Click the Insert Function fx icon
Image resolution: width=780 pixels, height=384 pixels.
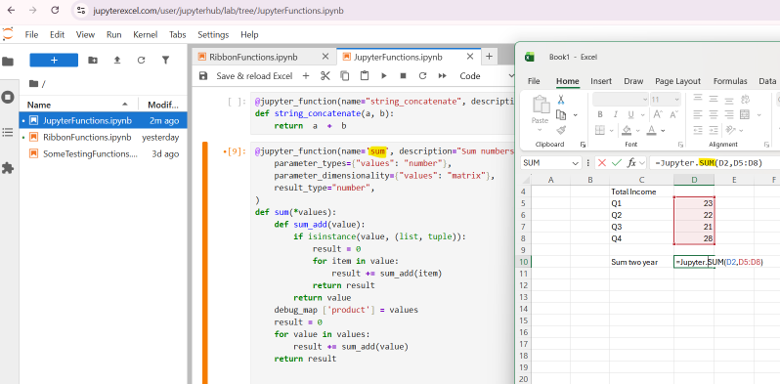632,163
